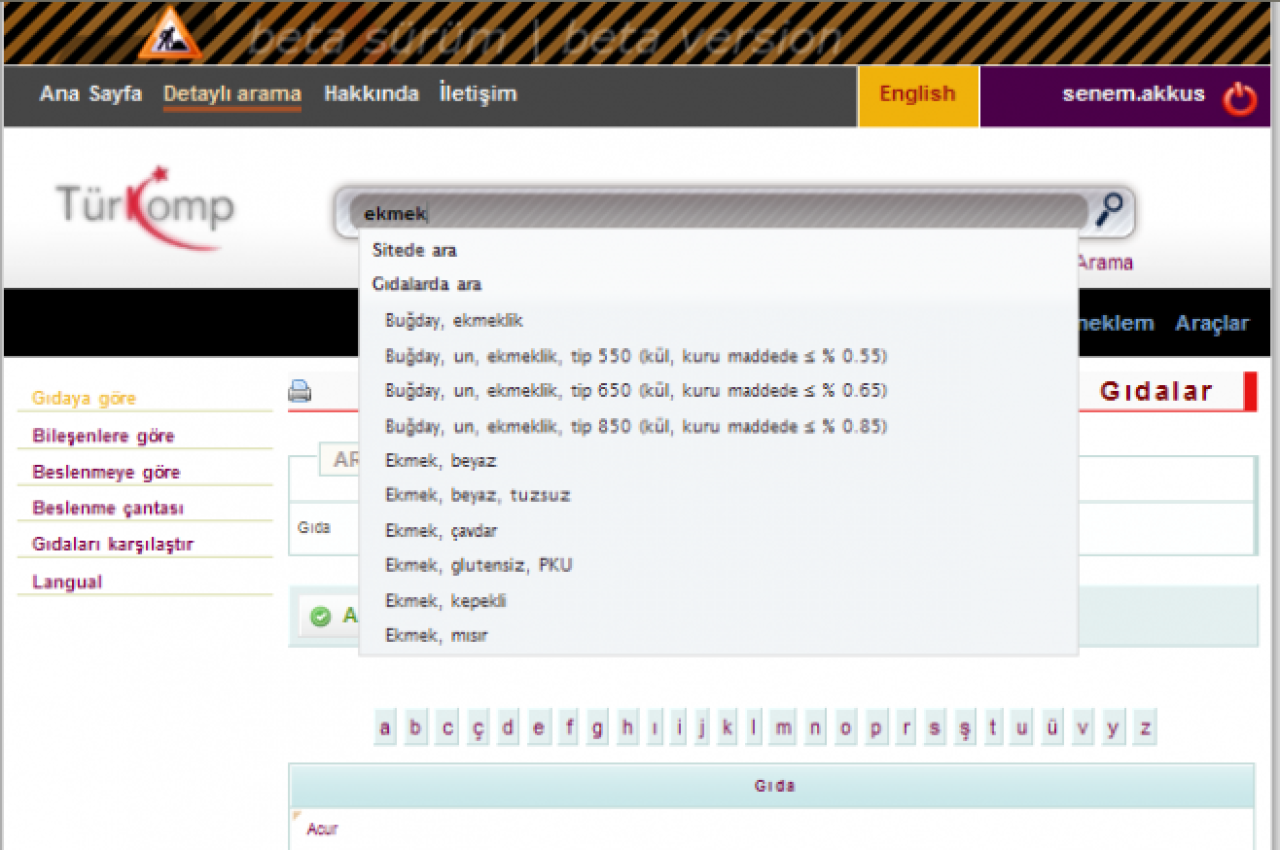Viewport: 1280px width, 850px height.
Task: Open the Araçlar menu
Action: coord(1212,323)
